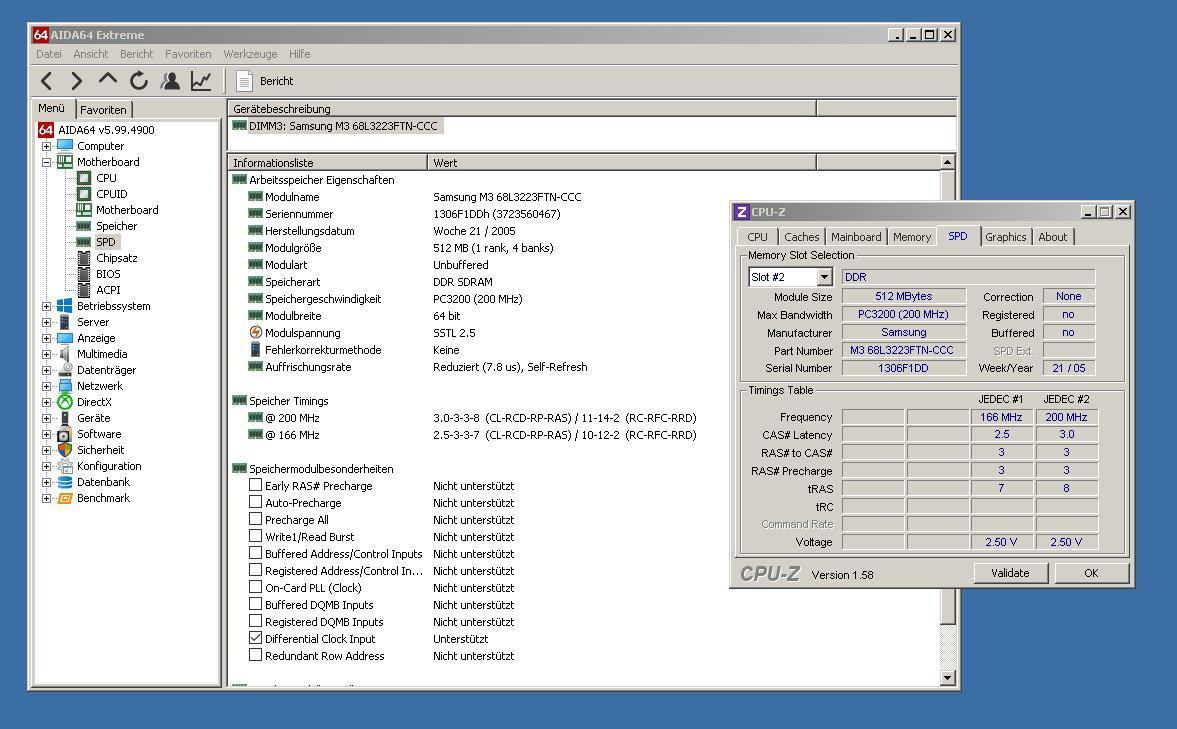Click the Multimedia speaker icon

pos(65,354)
